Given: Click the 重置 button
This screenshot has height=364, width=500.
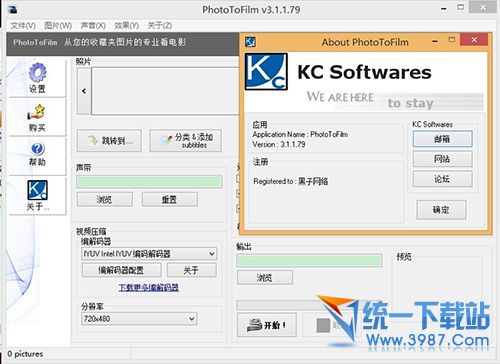Looking at the screenshot, I should pos(170,199).
